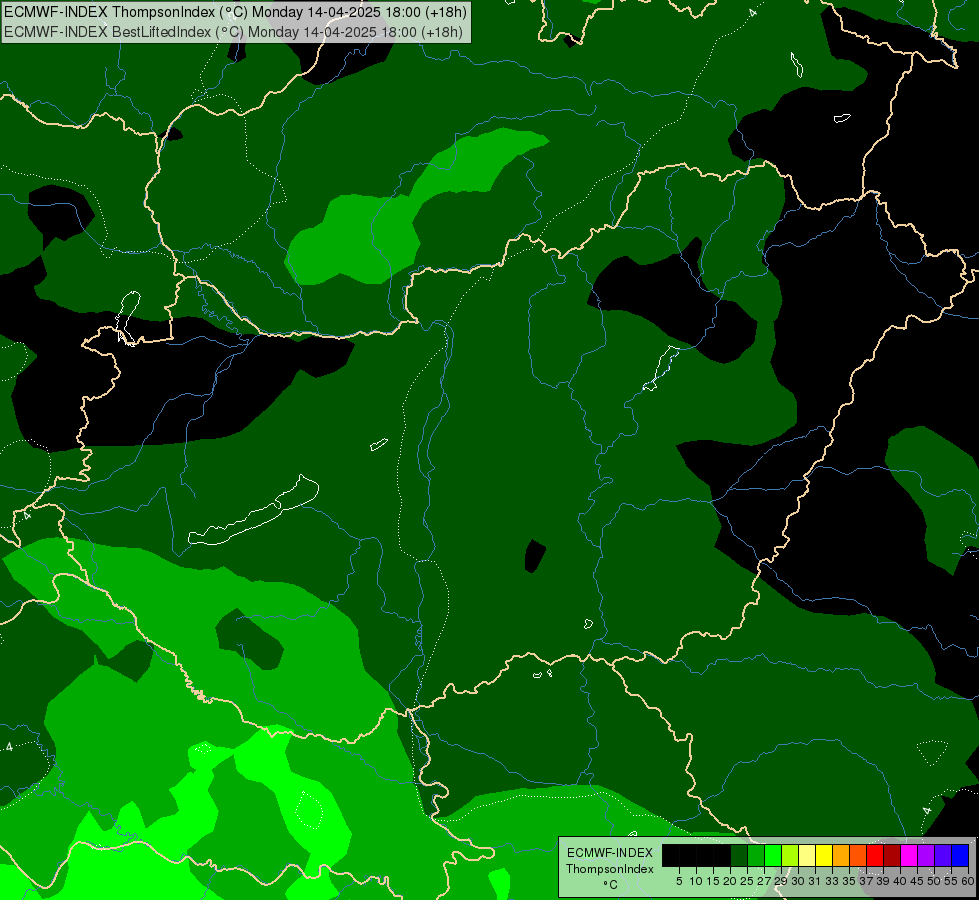Select the orange-red 35–37 legend swatch
Screen dimensions: 979x900
tap(857, 855)
